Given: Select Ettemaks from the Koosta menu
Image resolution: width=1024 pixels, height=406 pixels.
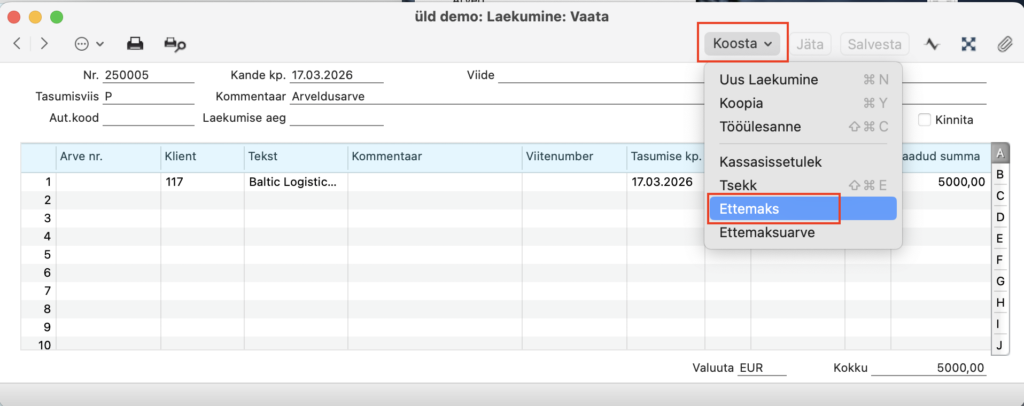Looking at the screenshot, I should [749, 208].
